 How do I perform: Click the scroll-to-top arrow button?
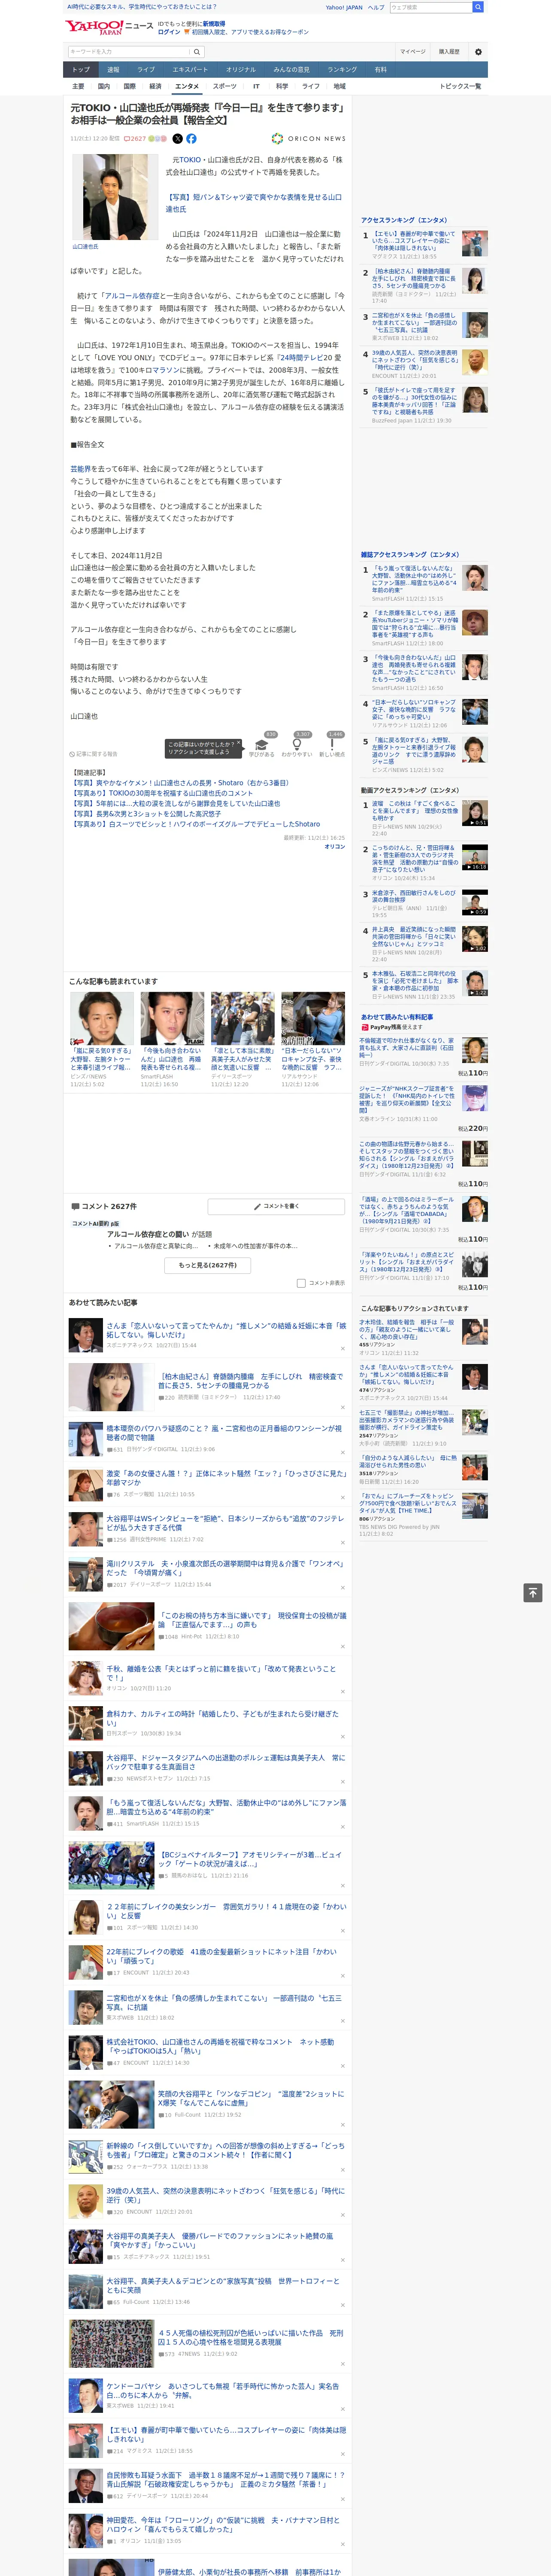(533, 1592)
